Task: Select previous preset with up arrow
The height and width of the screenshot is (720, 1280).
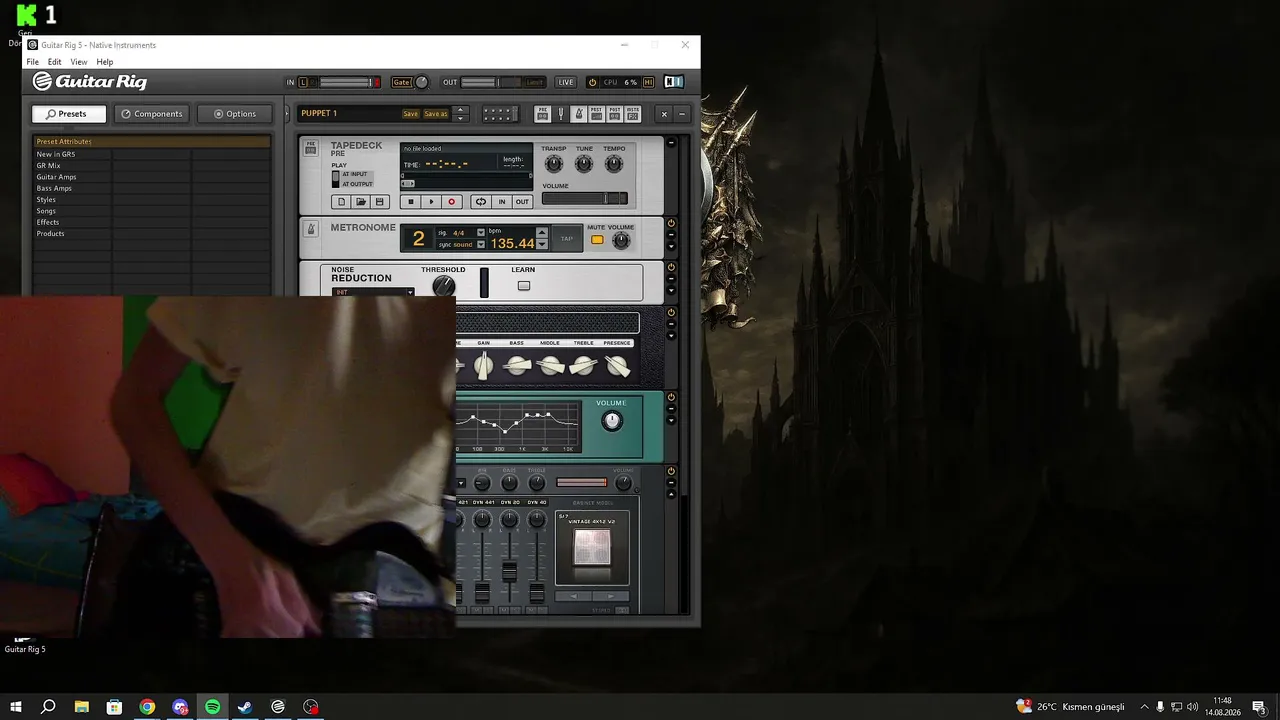Action: click(460, 110)
